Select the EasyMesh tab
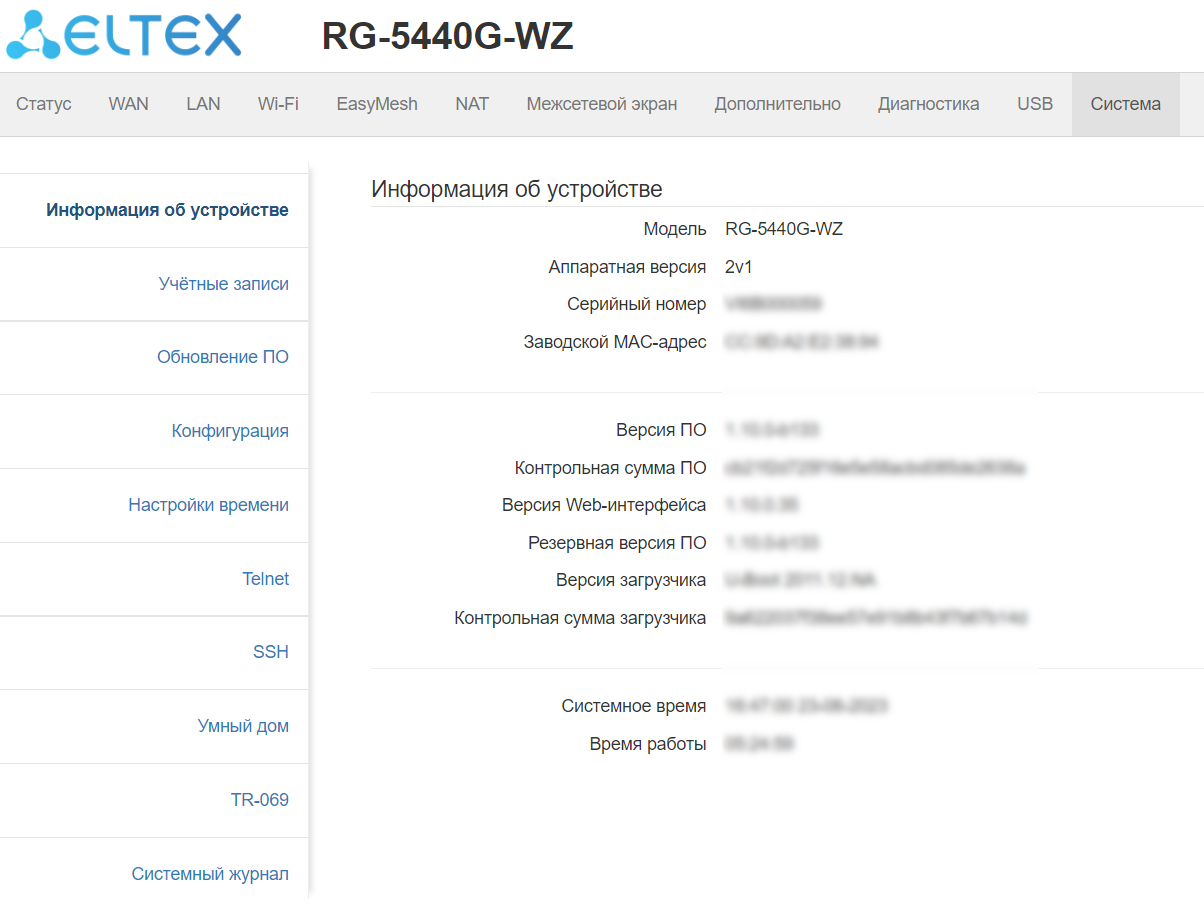The image size is (1204, 907). tap(377, 104)
